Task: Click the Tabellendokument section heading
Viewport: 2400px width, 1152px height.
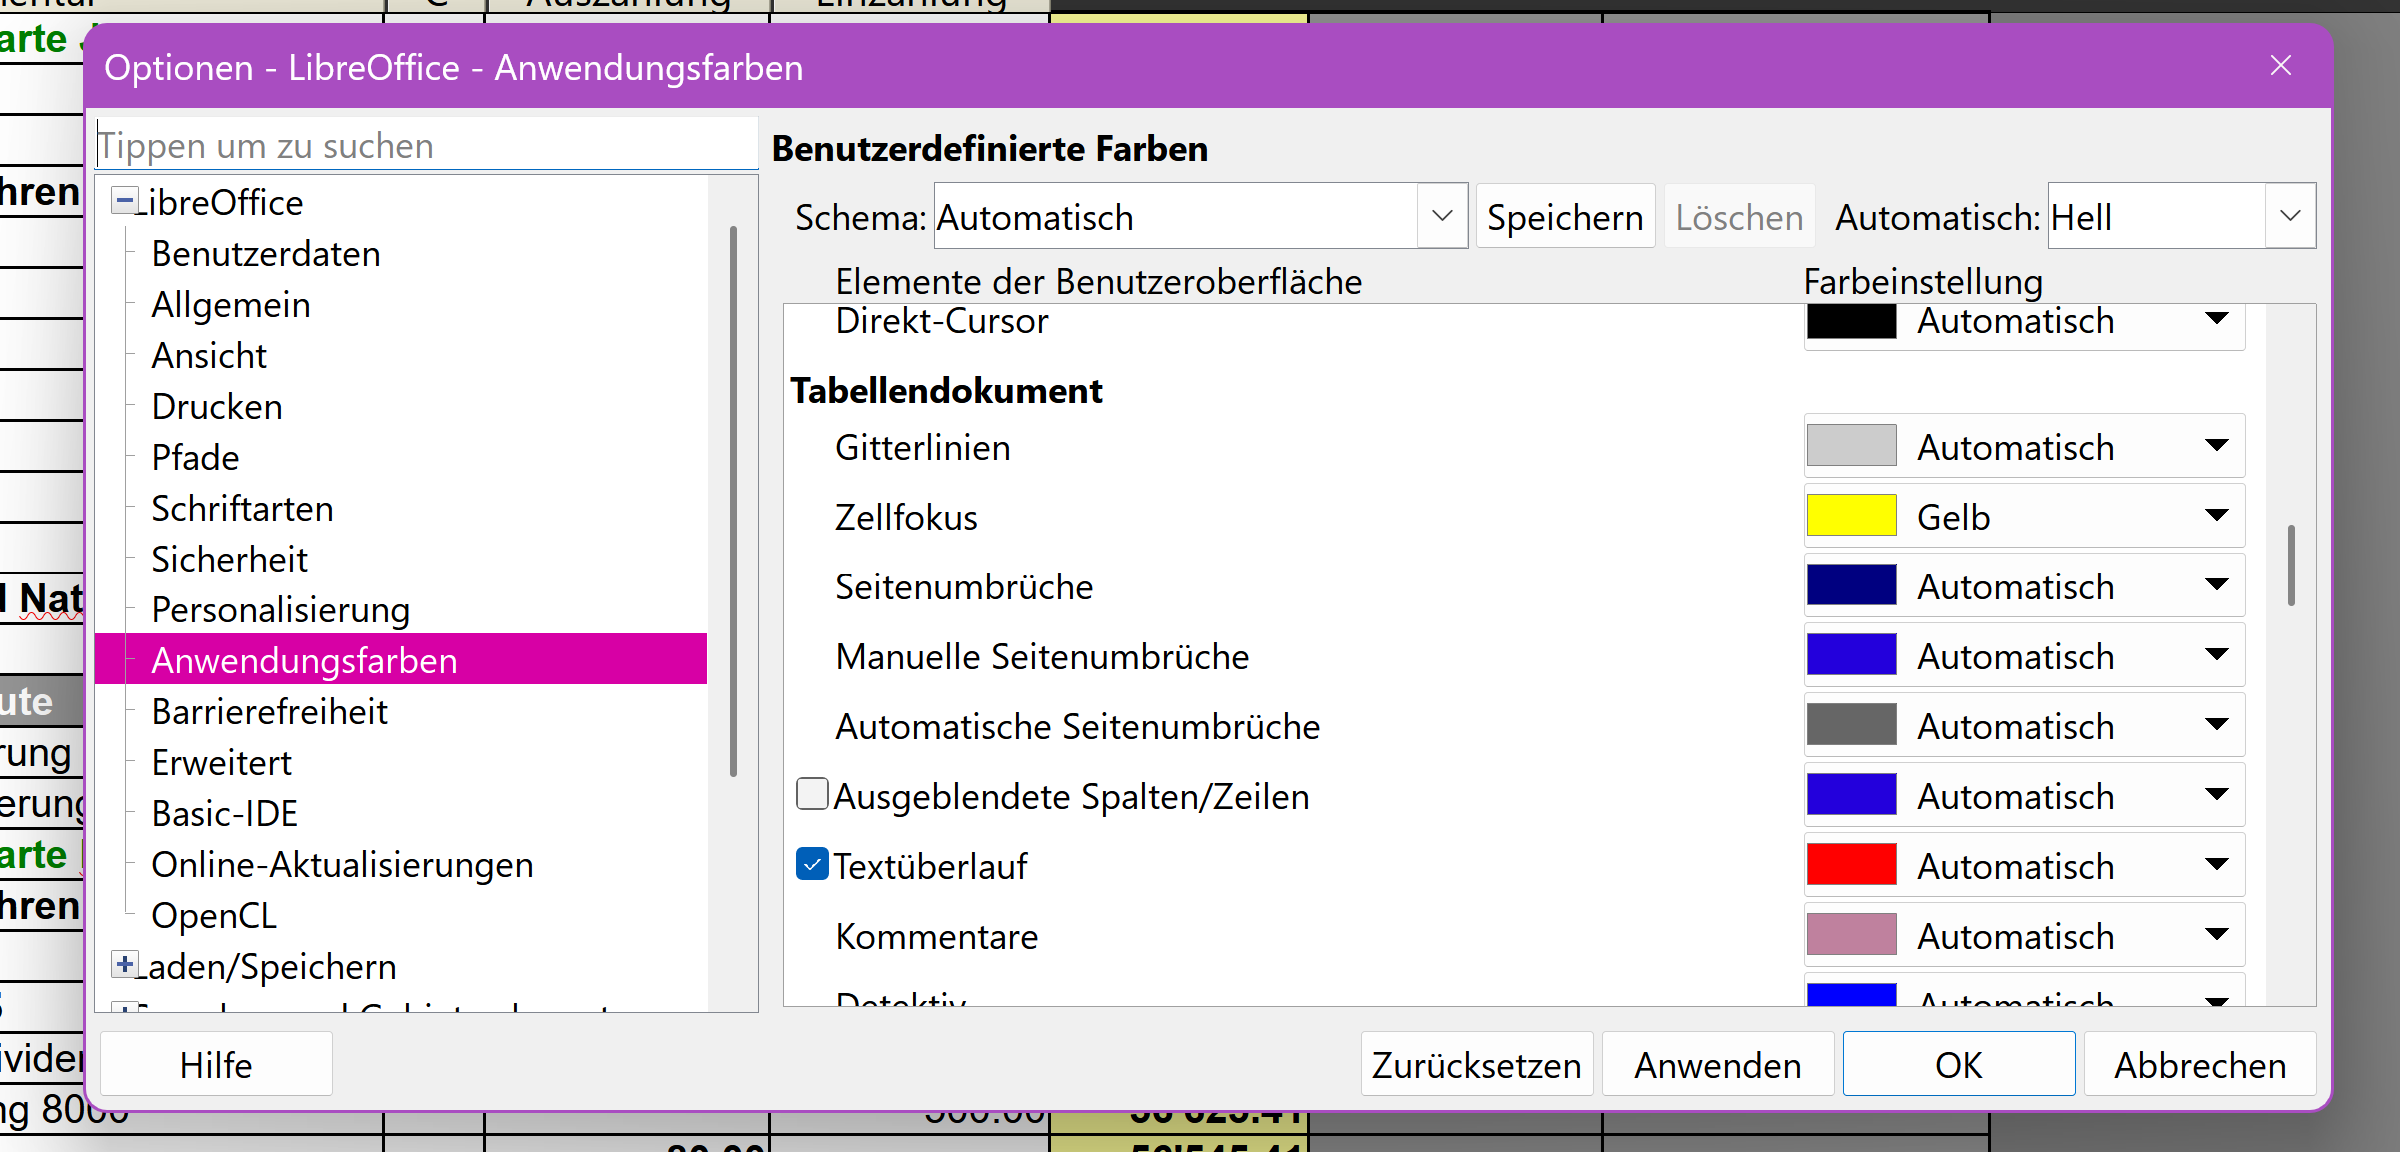Action: point(946,391)
